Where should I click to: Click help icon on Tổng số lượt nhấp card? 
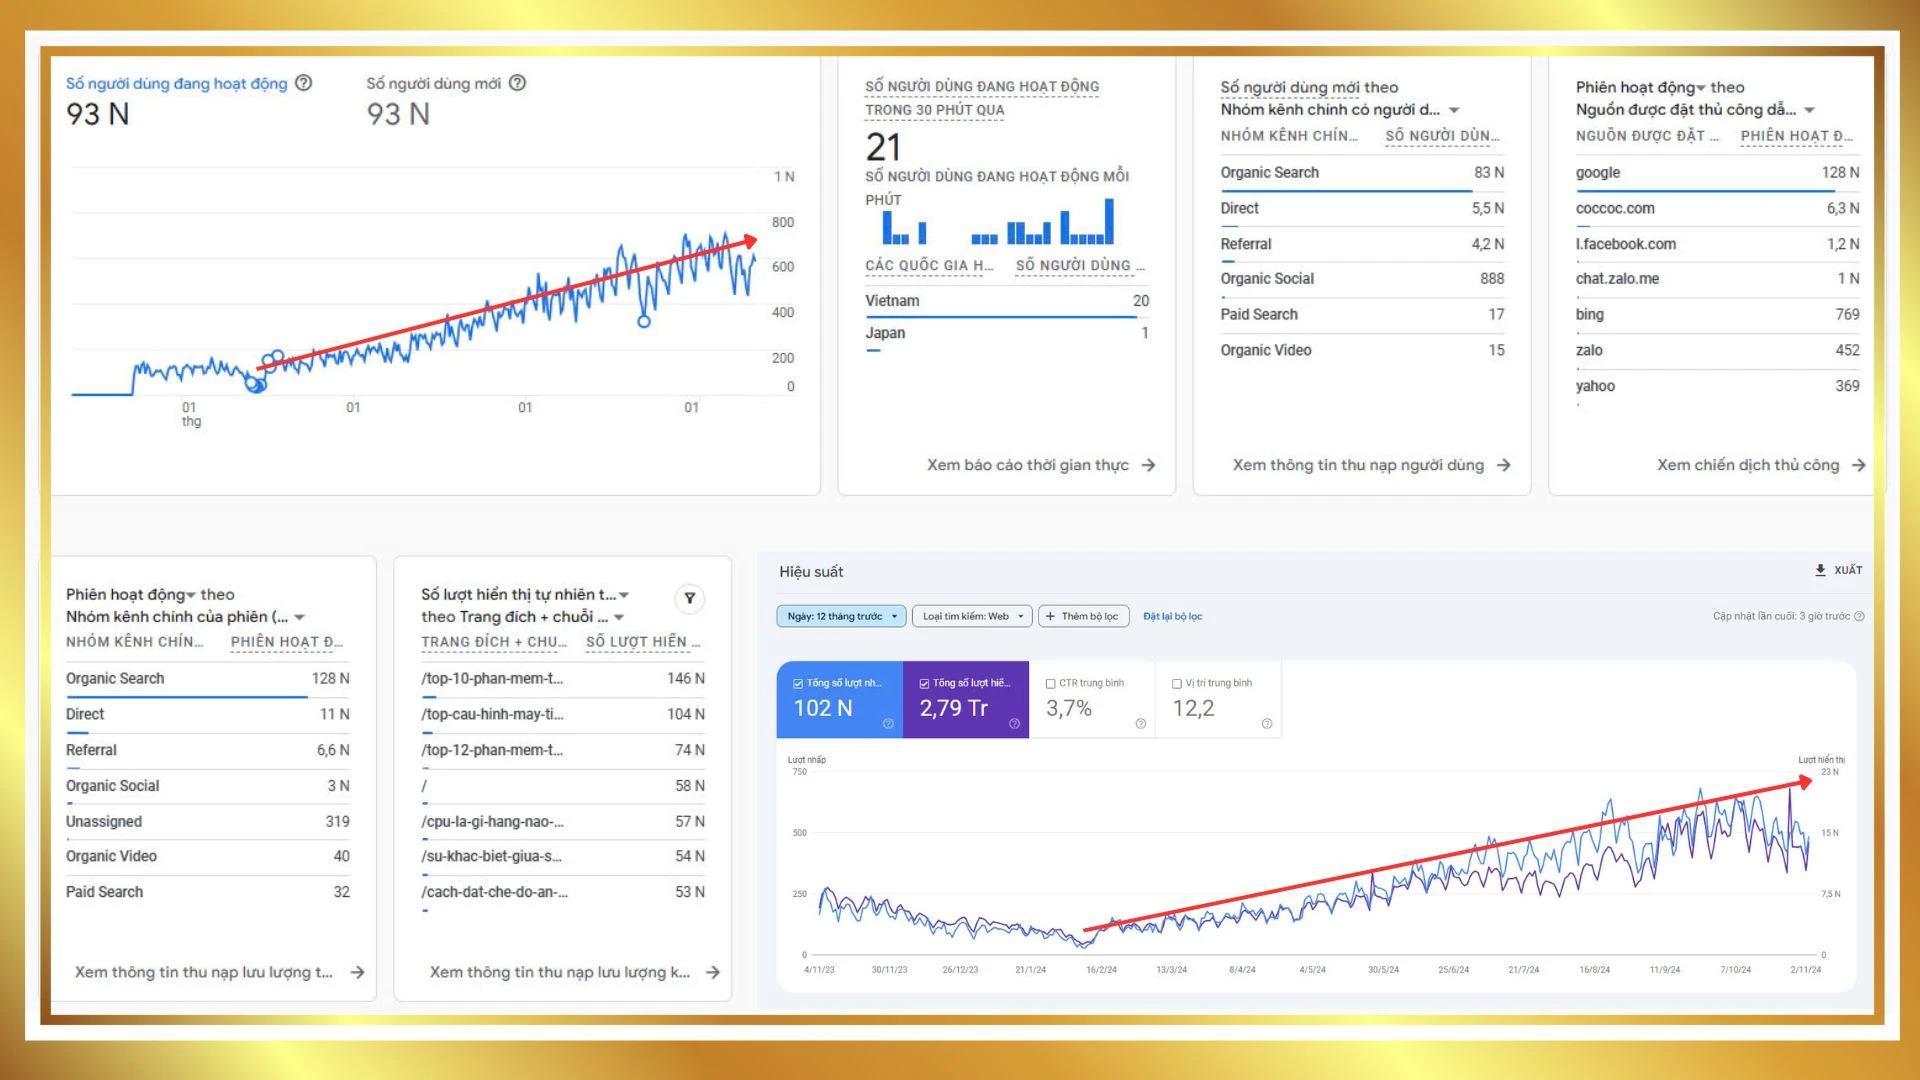click(888, 724)
